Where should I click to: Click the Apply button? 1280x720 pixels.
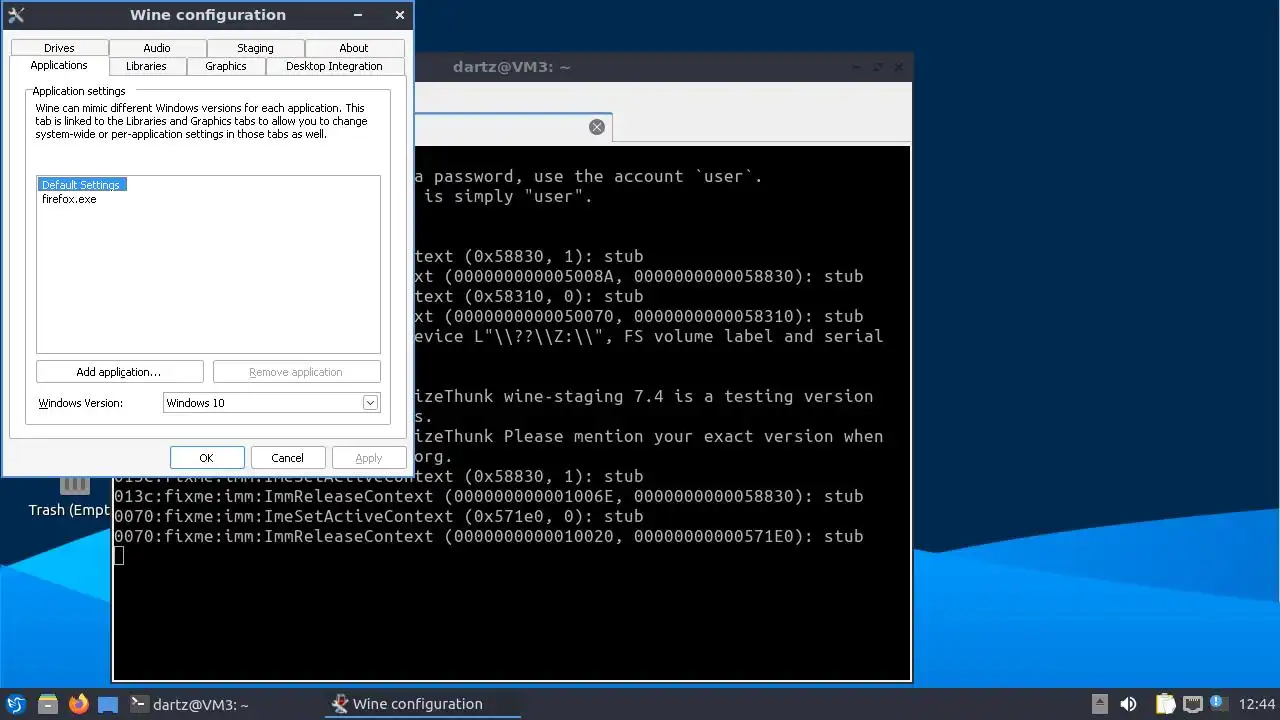pos(369,458)
